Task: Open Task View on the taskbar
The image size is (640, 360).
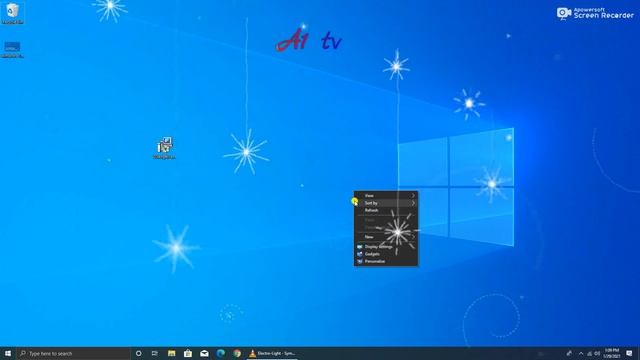Action: tap(155, 353)
